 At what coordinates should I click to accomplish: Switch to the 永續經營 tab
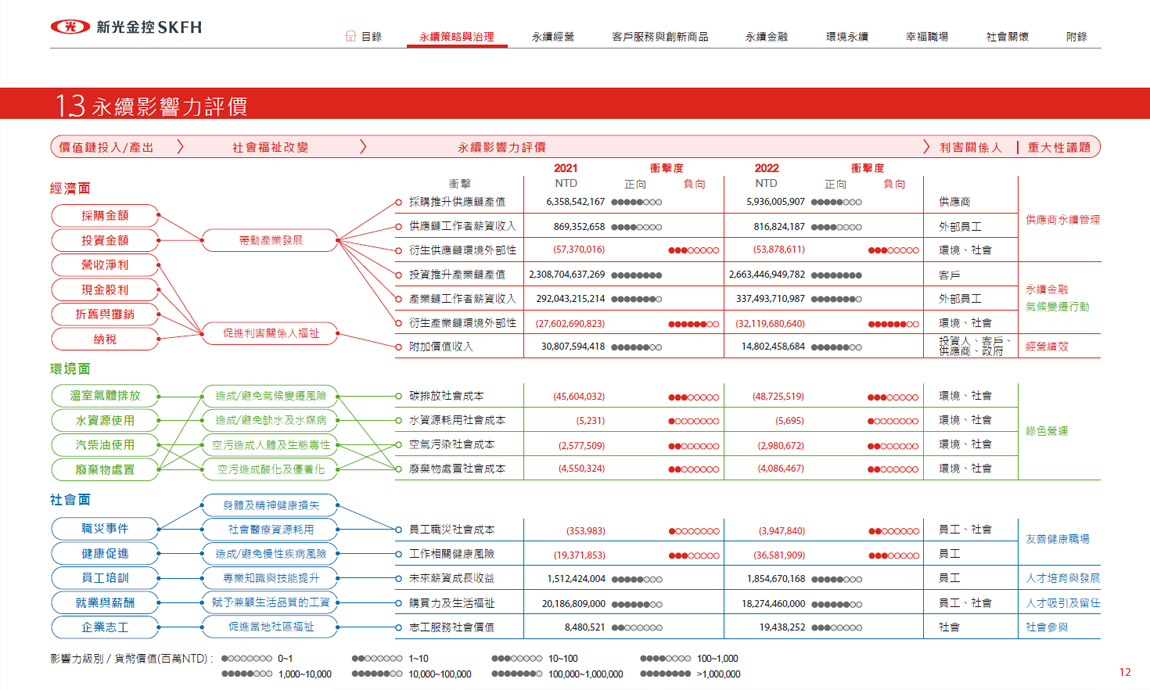point(553,37)
